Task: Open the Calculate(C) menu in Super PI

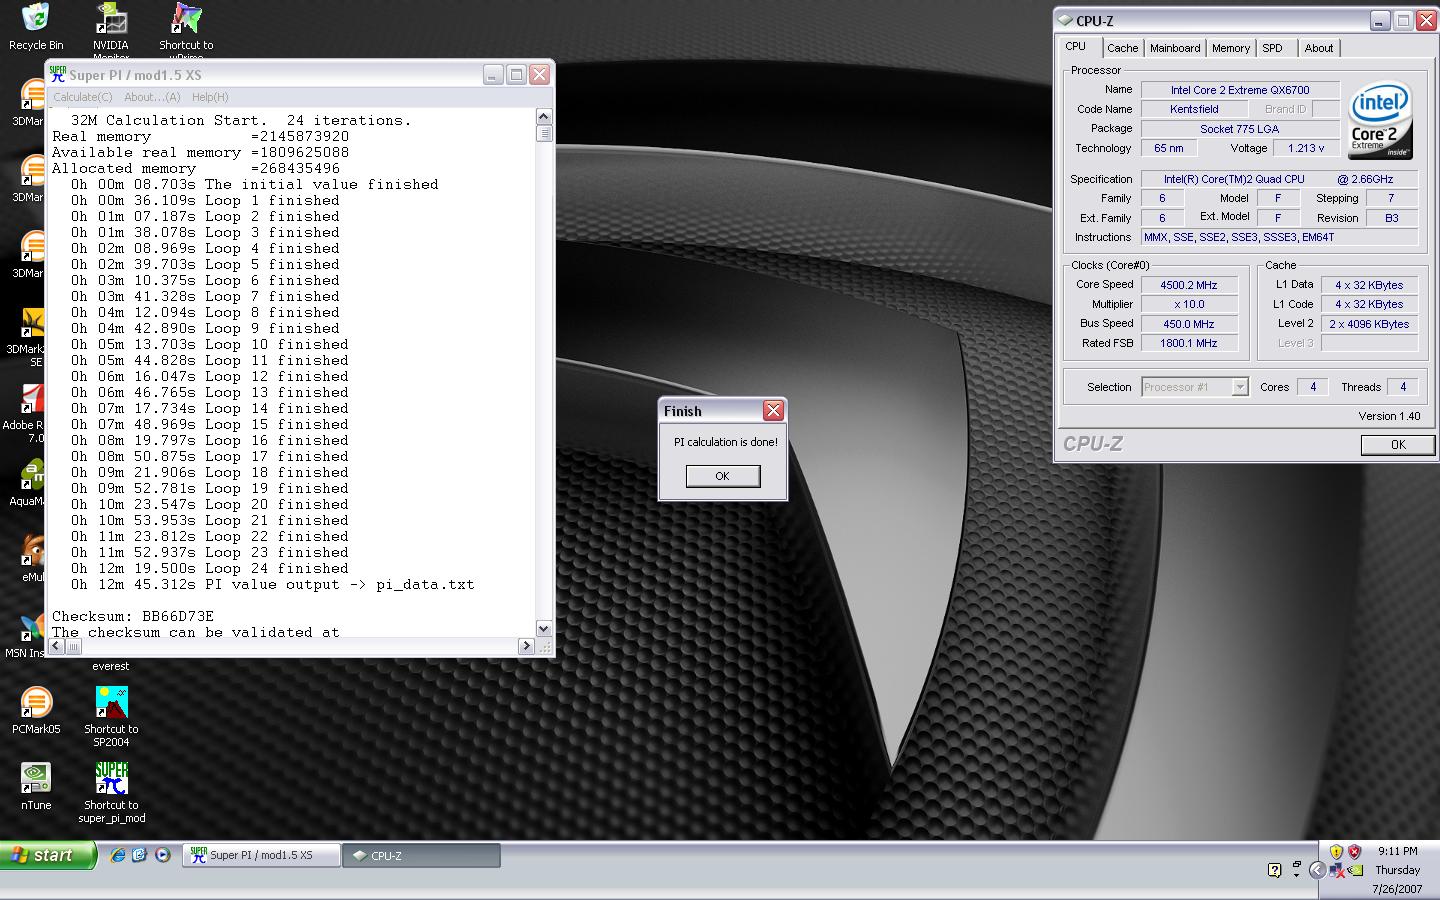Action: (83, 97)
